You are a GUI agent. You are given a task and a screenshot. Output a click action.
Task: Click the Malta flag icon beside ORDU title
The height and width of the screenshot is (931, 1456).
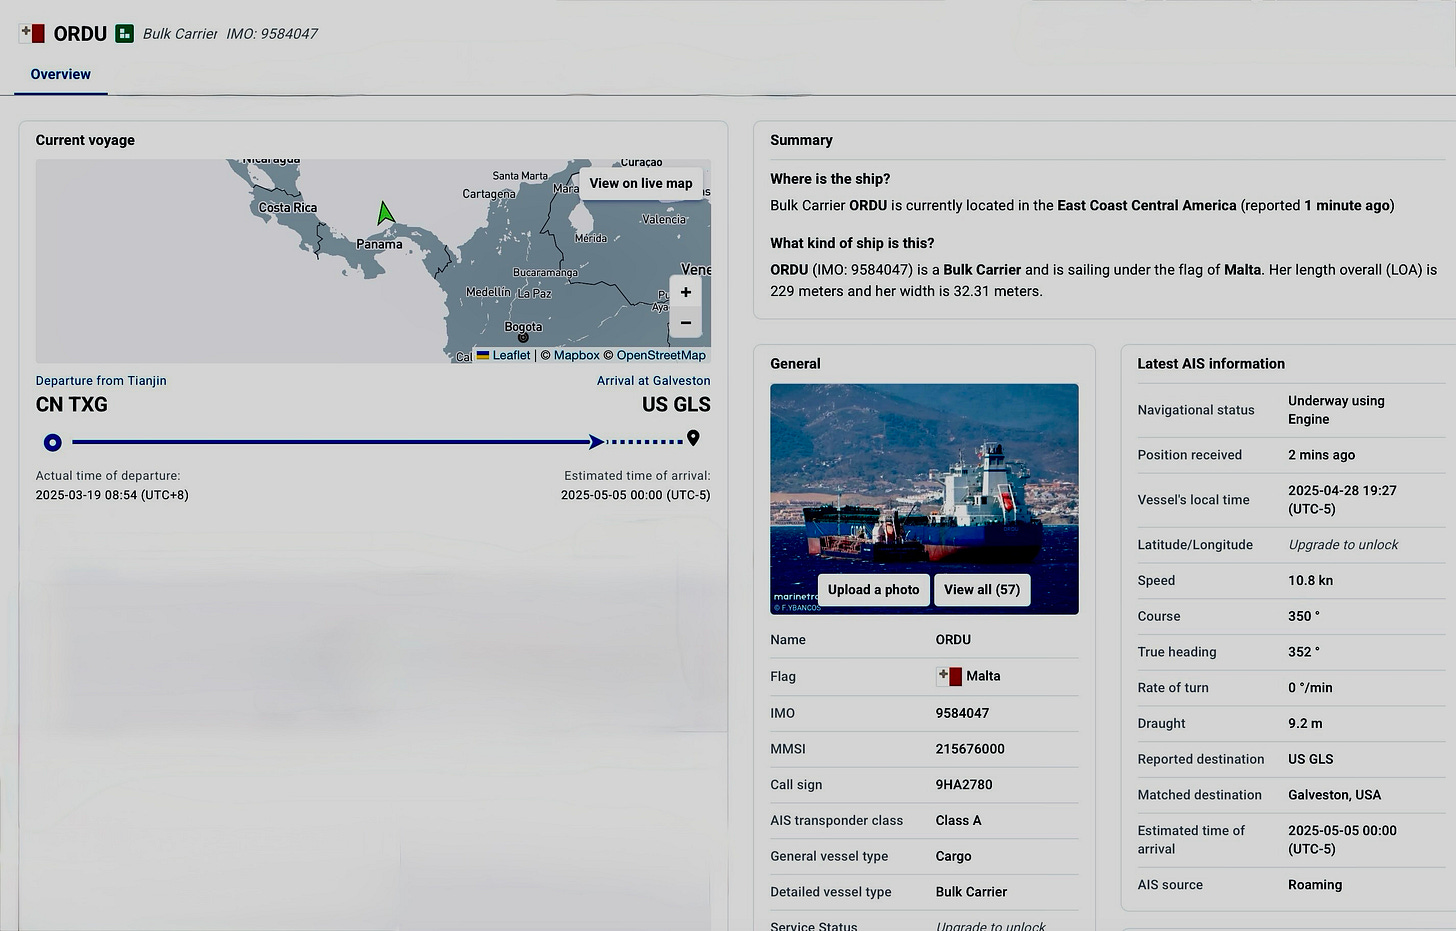(x=32, y=34)
